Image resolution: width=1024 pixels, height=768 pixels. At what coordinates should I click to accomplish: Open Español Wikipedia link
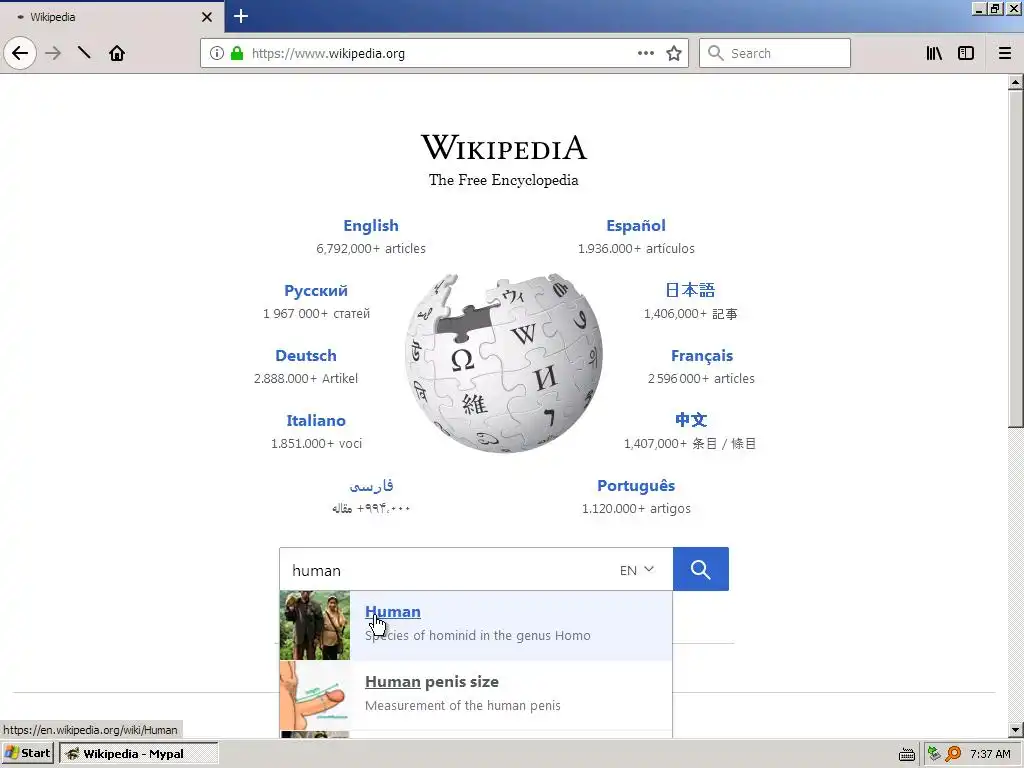pyautogui.click(x=636, y=225)
